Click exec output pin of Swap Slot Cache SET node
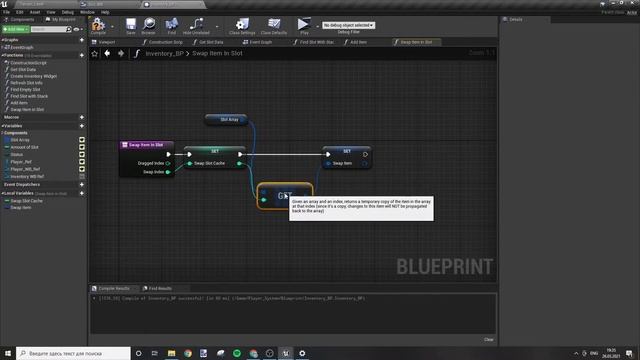 coord(240,154)
